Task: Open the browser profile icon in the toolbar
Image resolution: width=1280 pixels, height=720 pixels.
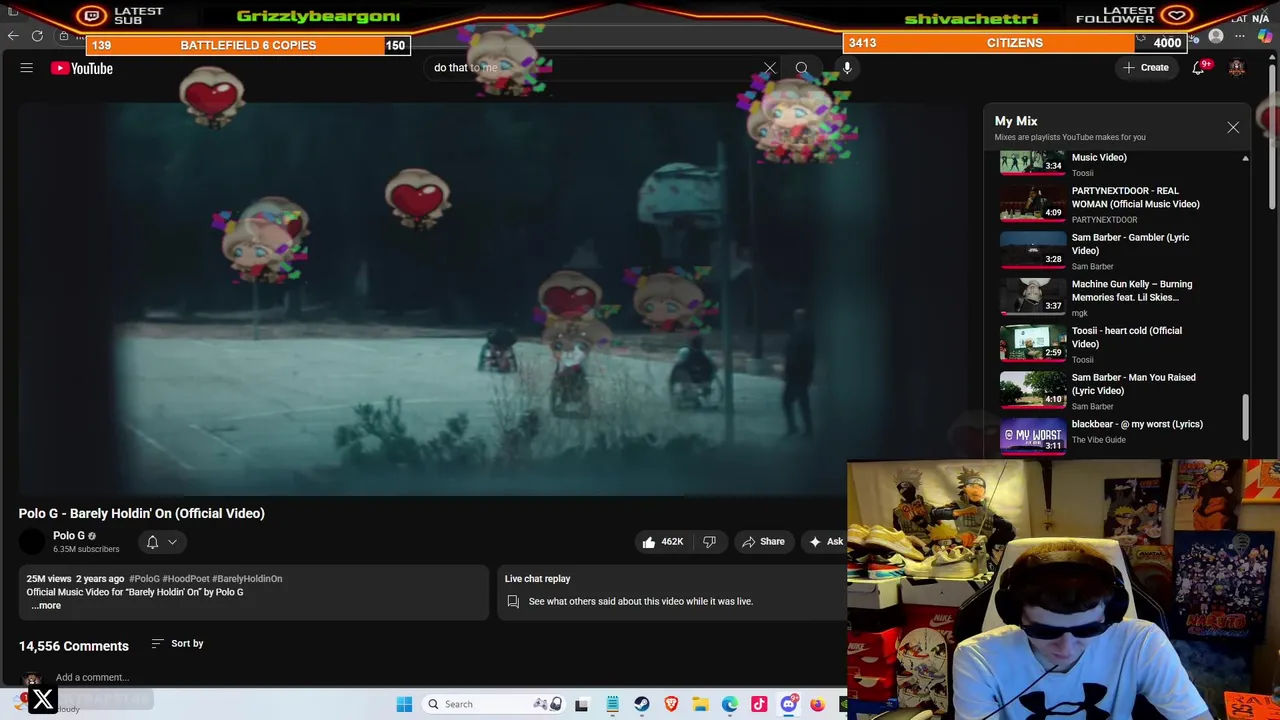Action: [1216, 37]
